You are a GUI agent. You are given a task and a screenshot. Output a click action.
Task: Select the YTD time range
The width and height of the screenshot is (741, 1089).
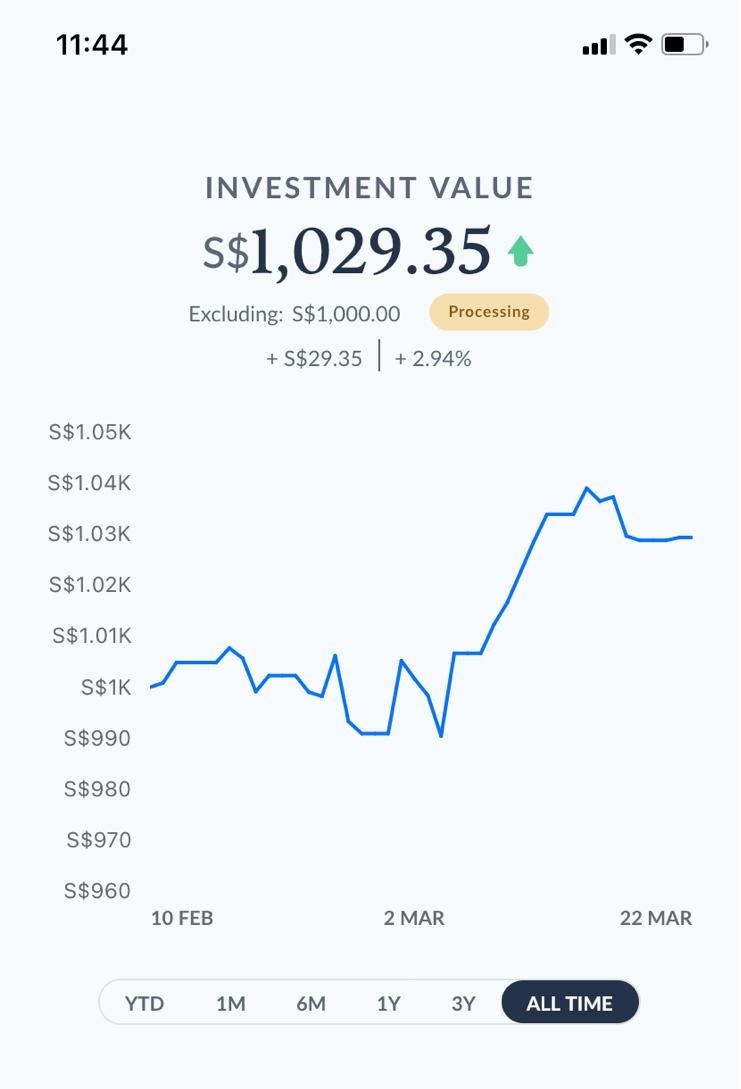144,1003
